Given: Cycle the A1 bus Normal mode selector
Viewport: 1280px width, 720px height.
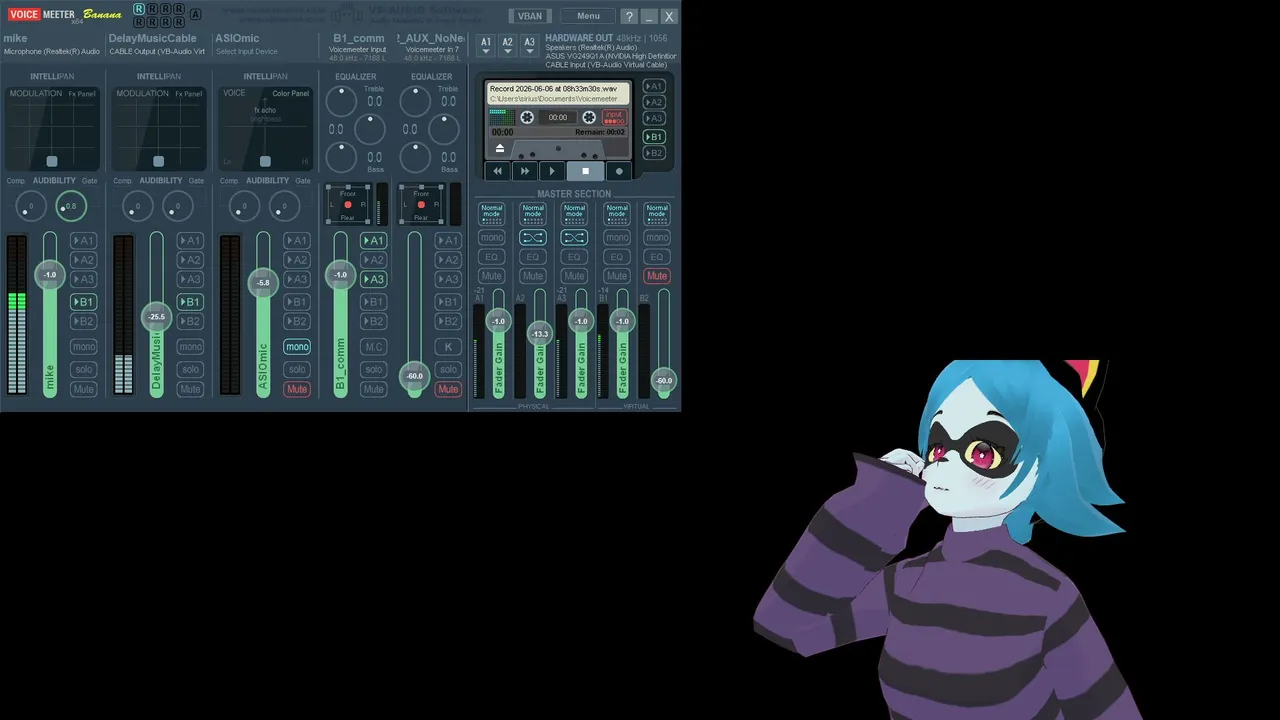Looking at the screenshot, I should pos(492,214).
